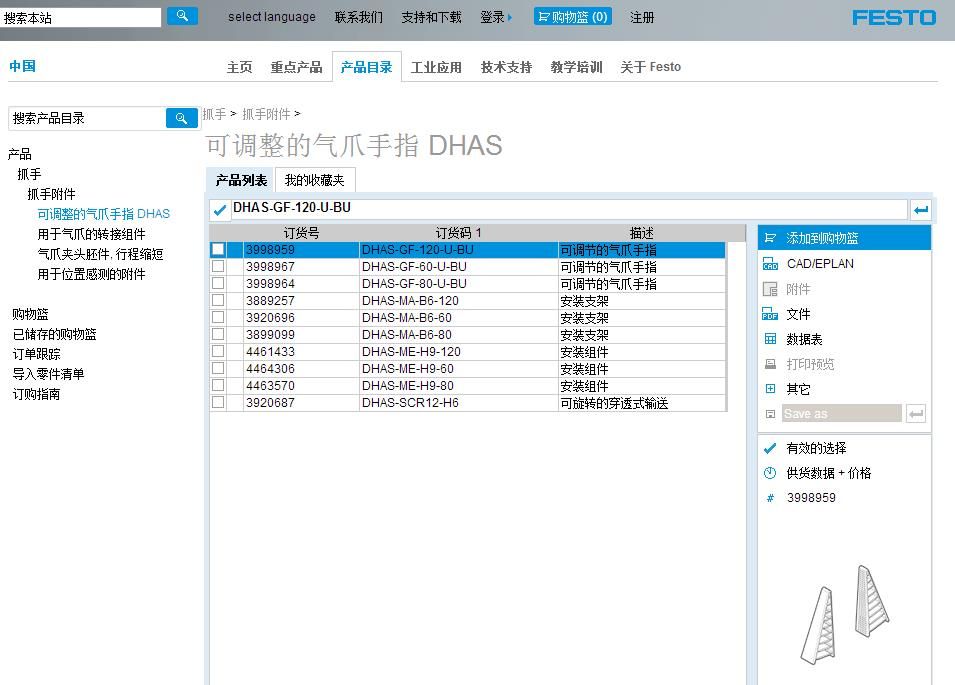Open 导入零件清单 in the sidebar
The width and height of the screenshot is (955, 685).
(x=48, y=374)
